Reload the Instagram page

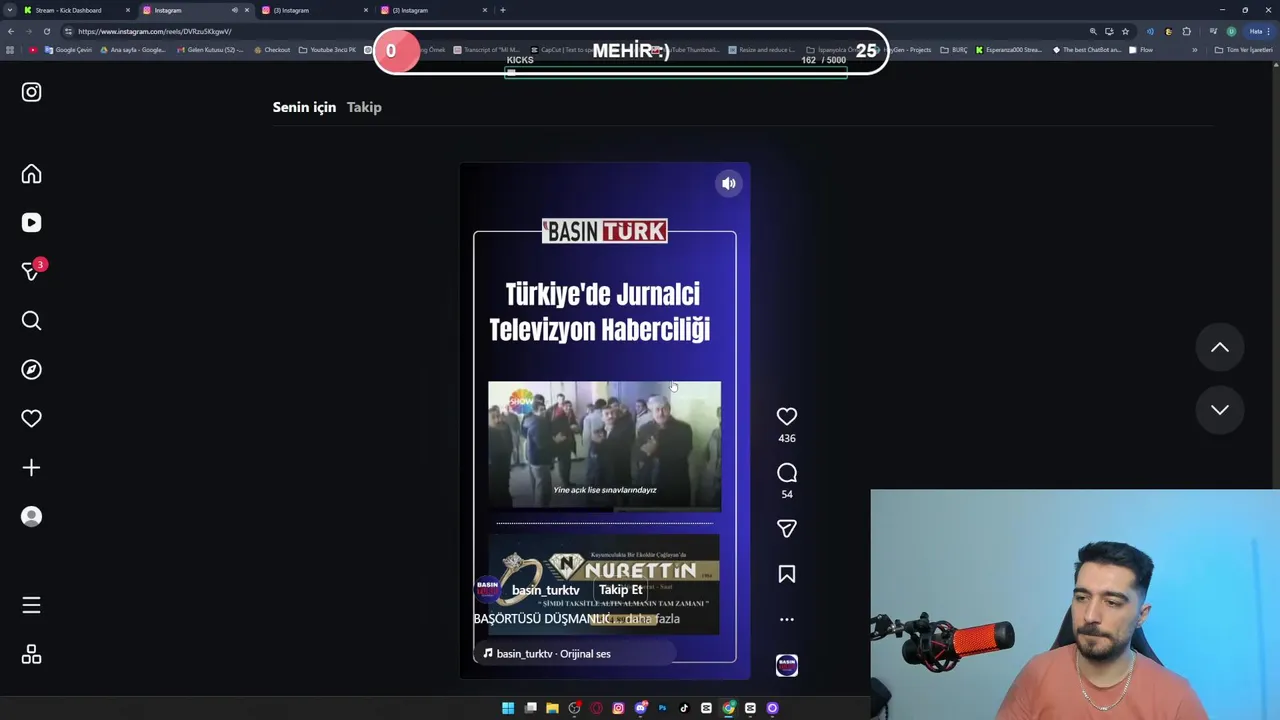(46, 31)
